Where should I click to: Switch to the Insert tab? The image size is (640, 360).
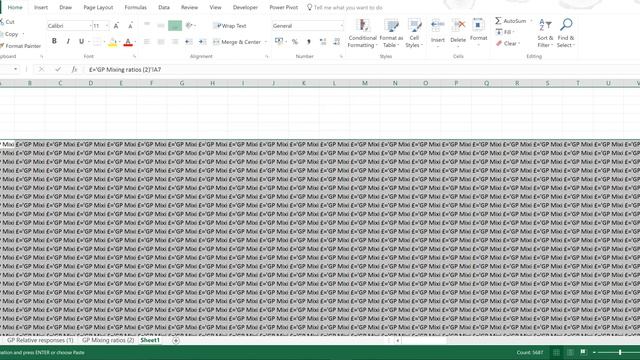coord(41,7)
